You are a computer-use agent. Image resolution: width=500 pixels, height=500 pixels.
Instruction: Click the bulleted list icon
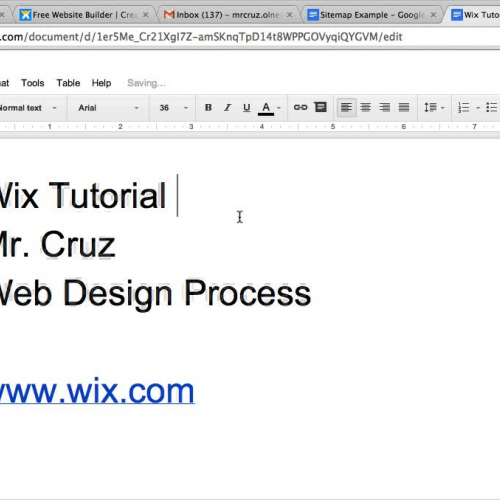pos(492,107)
